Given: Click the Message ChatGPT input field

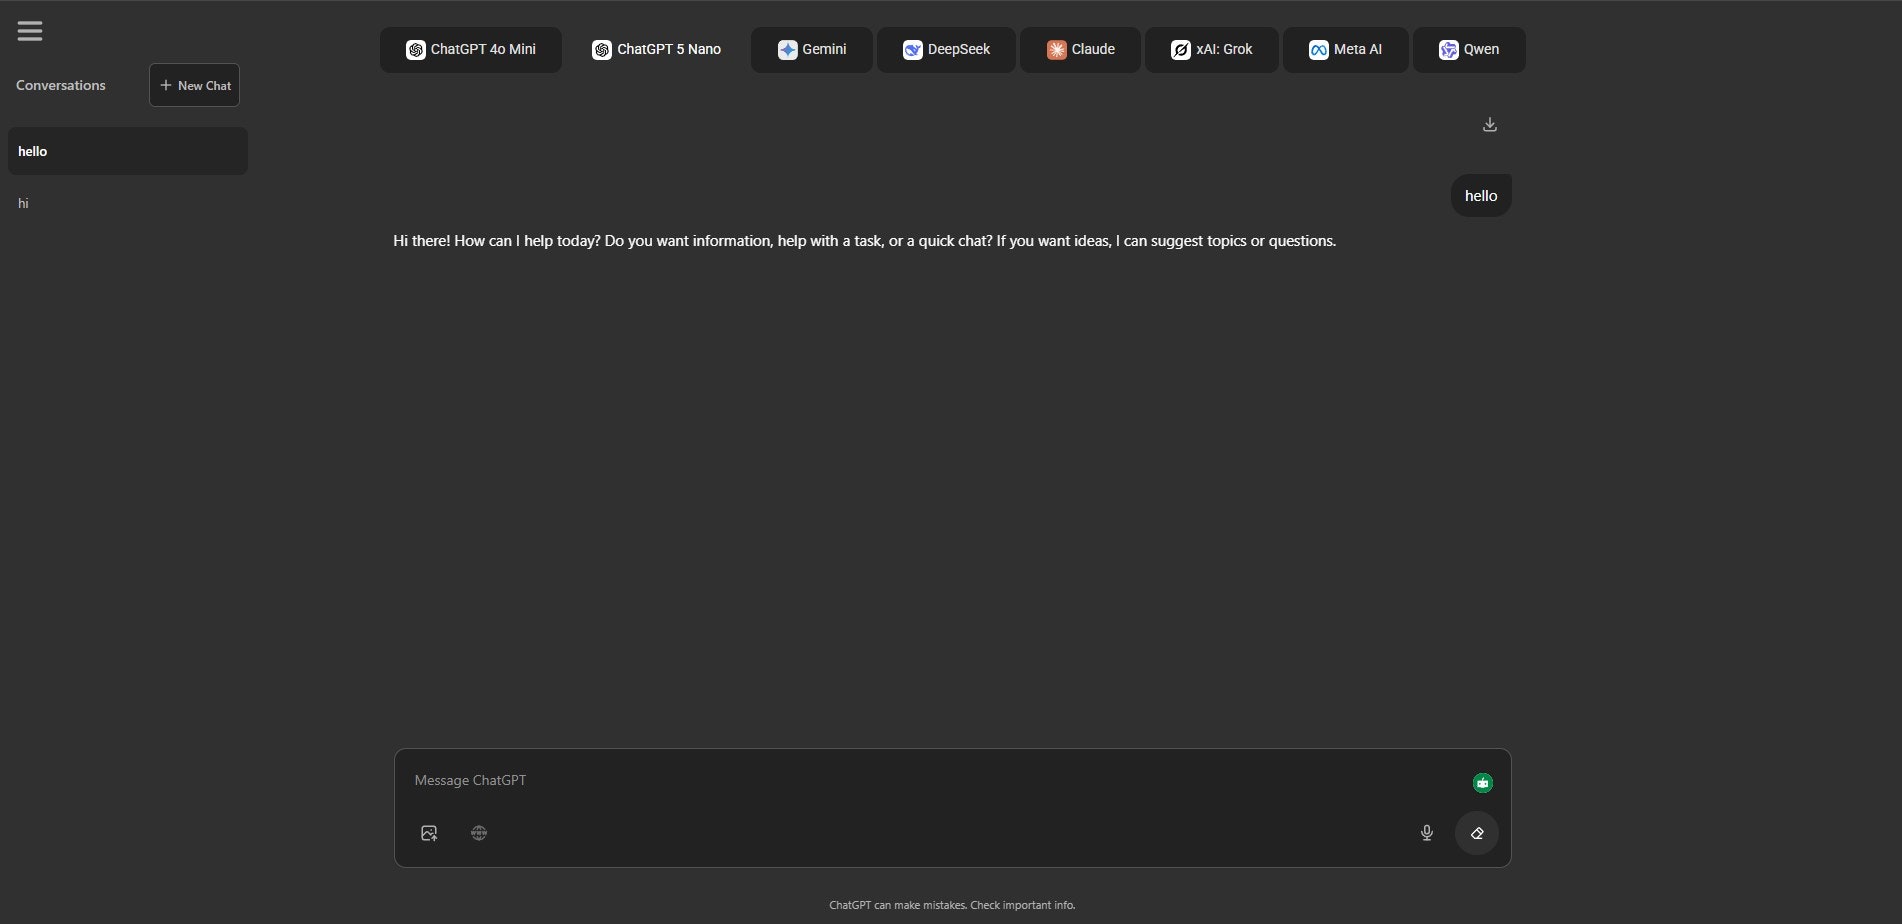Looking at the screenshot, I should pyautogui.click(x=900, y=780).
